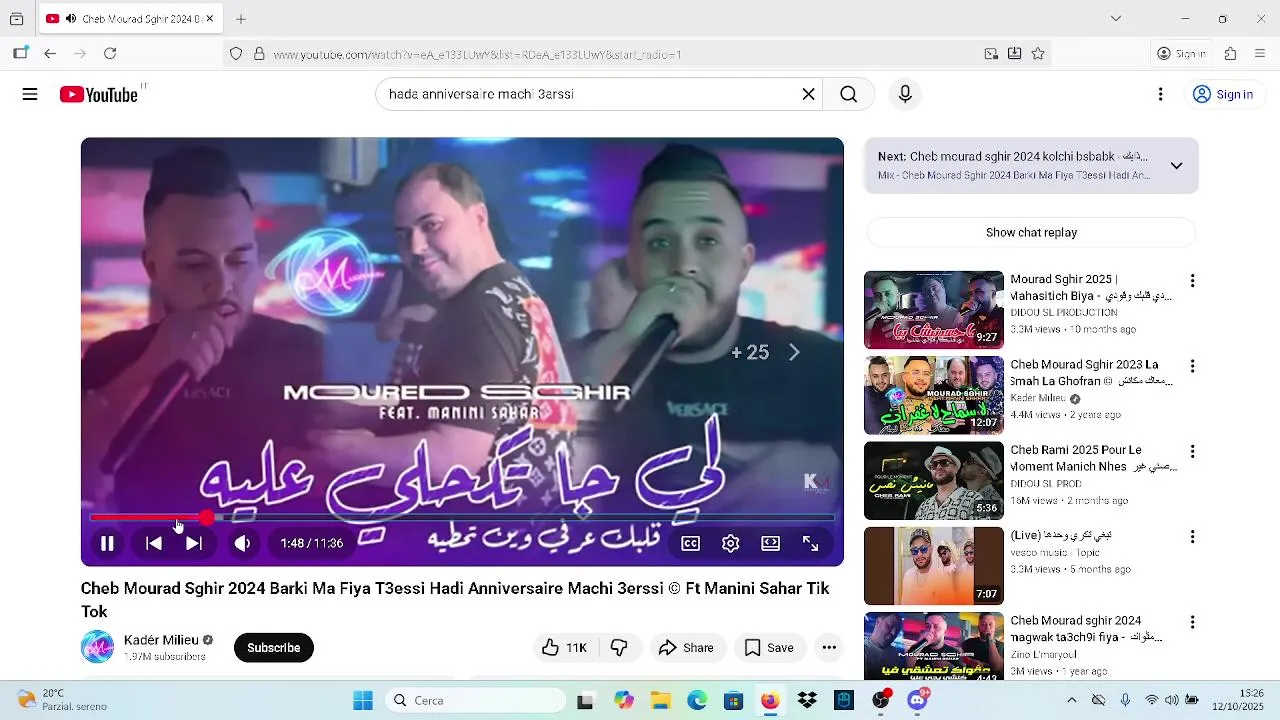Like the video with 11K likes
Viewport: 1280px width, 720px height.
click(x=564, y=647)
